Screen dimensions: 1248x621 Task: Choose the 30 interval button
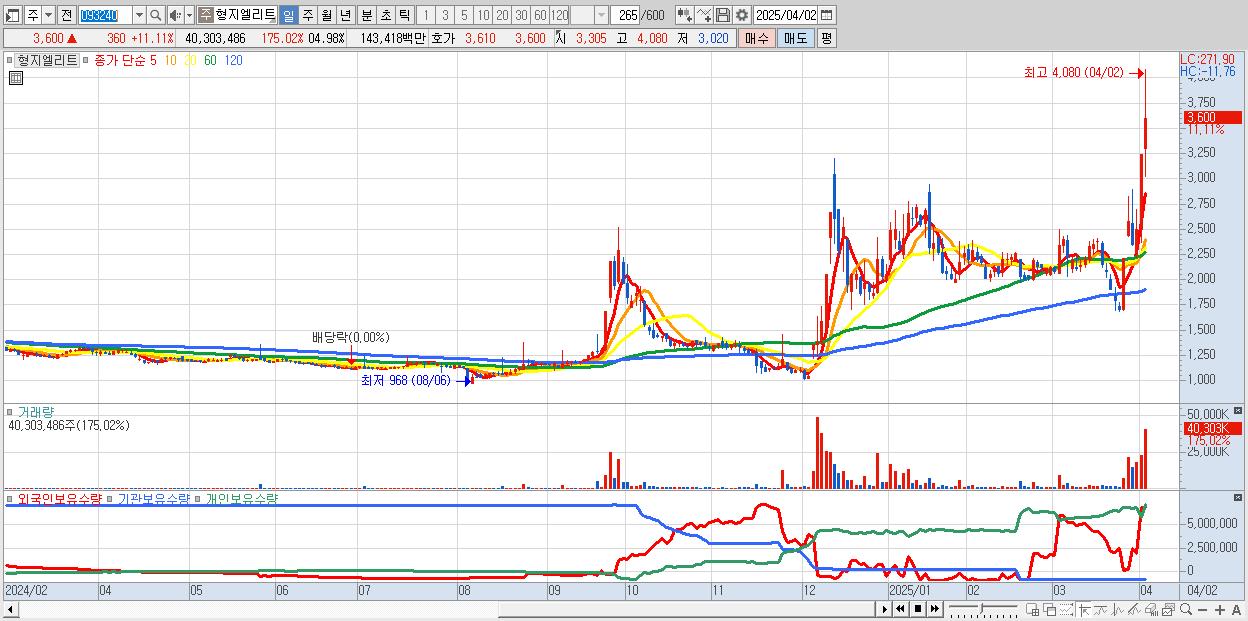(x=521, y=15)
